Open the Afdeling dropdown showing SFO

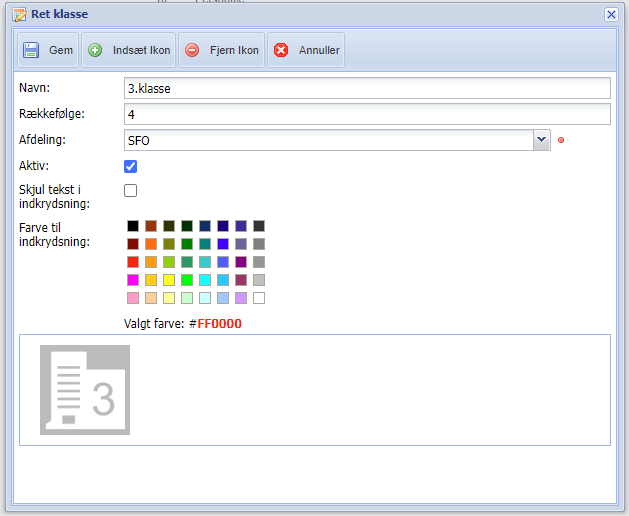click(541, 140)
